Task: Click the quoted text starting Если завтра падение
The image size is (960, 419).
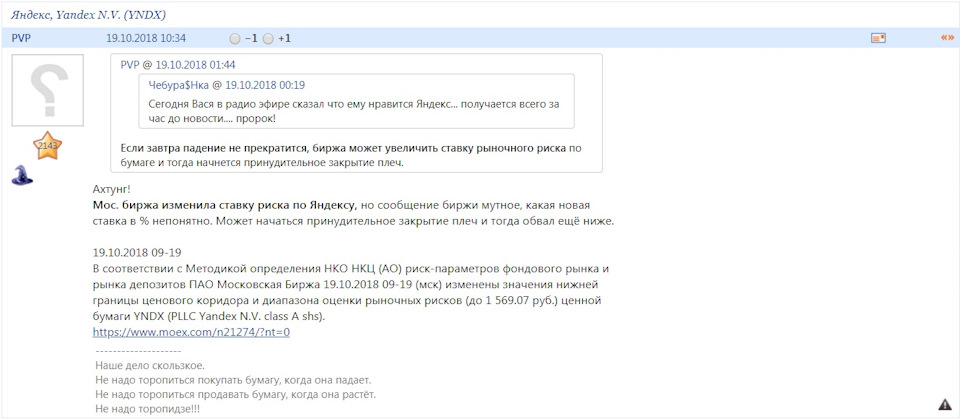Action: pyautogui.click(x=350, y=156)
